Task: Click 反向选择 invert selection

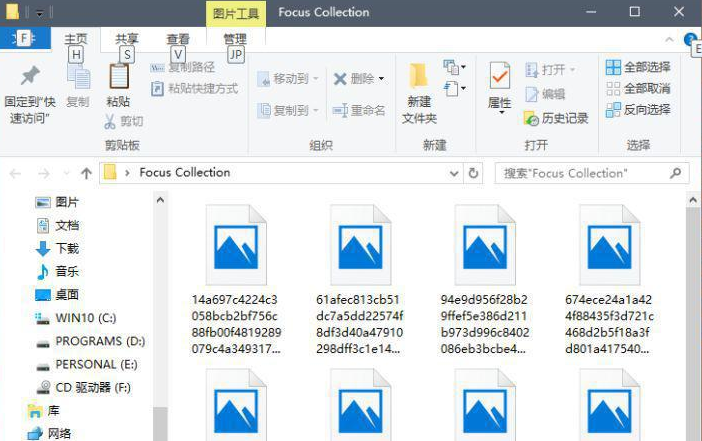Action: coord(638,109)
